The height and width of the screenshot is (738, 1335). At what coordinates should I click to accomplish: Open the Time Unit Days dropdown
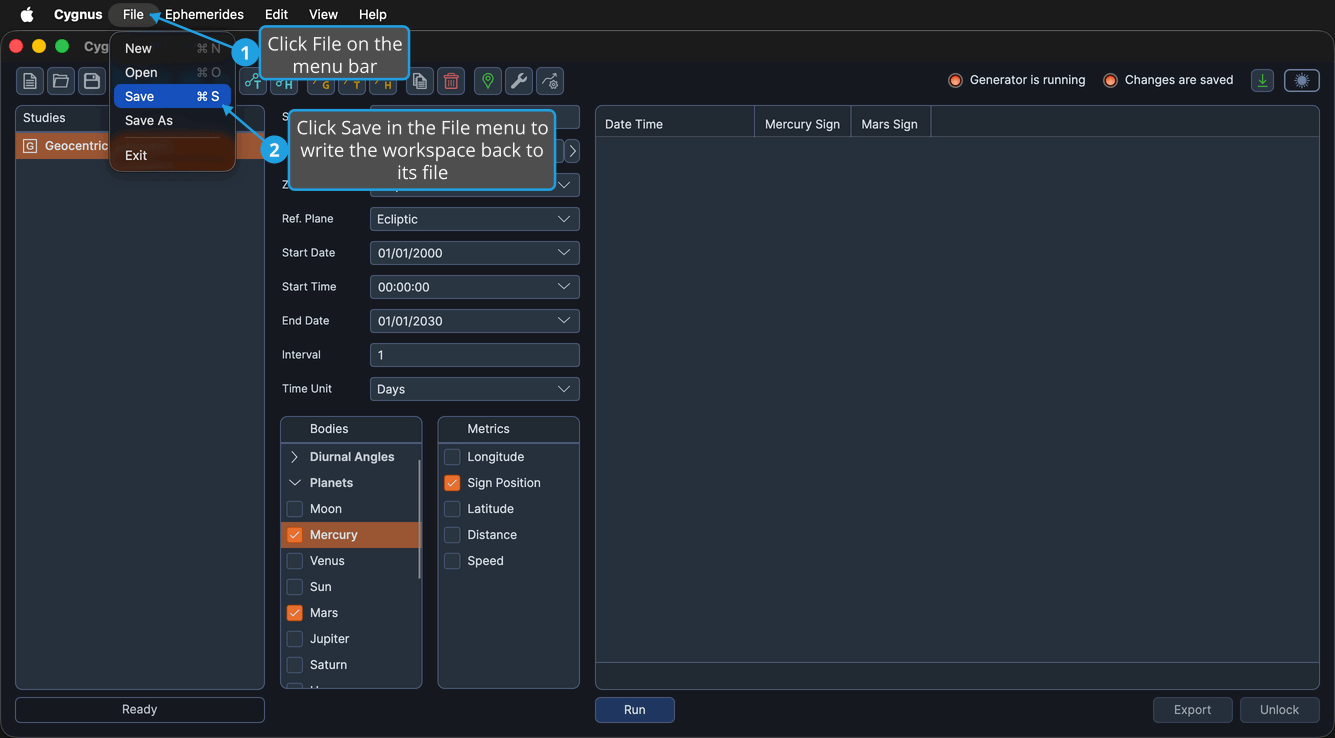[475, 389]
